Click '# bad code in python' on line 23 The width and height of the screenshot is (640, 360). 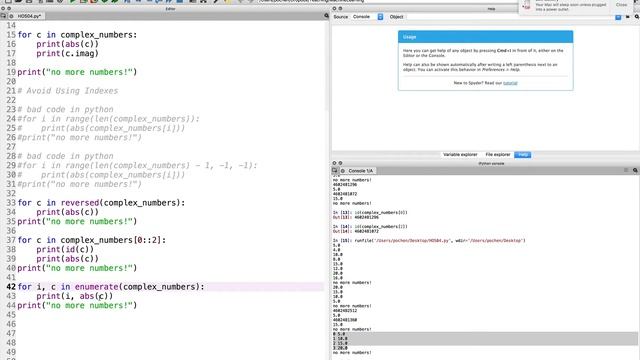coord(65,109)
